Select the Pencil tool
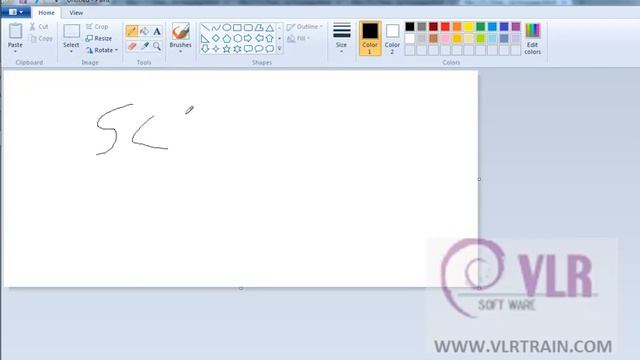 pyautogui.click(x=132, y=31)
